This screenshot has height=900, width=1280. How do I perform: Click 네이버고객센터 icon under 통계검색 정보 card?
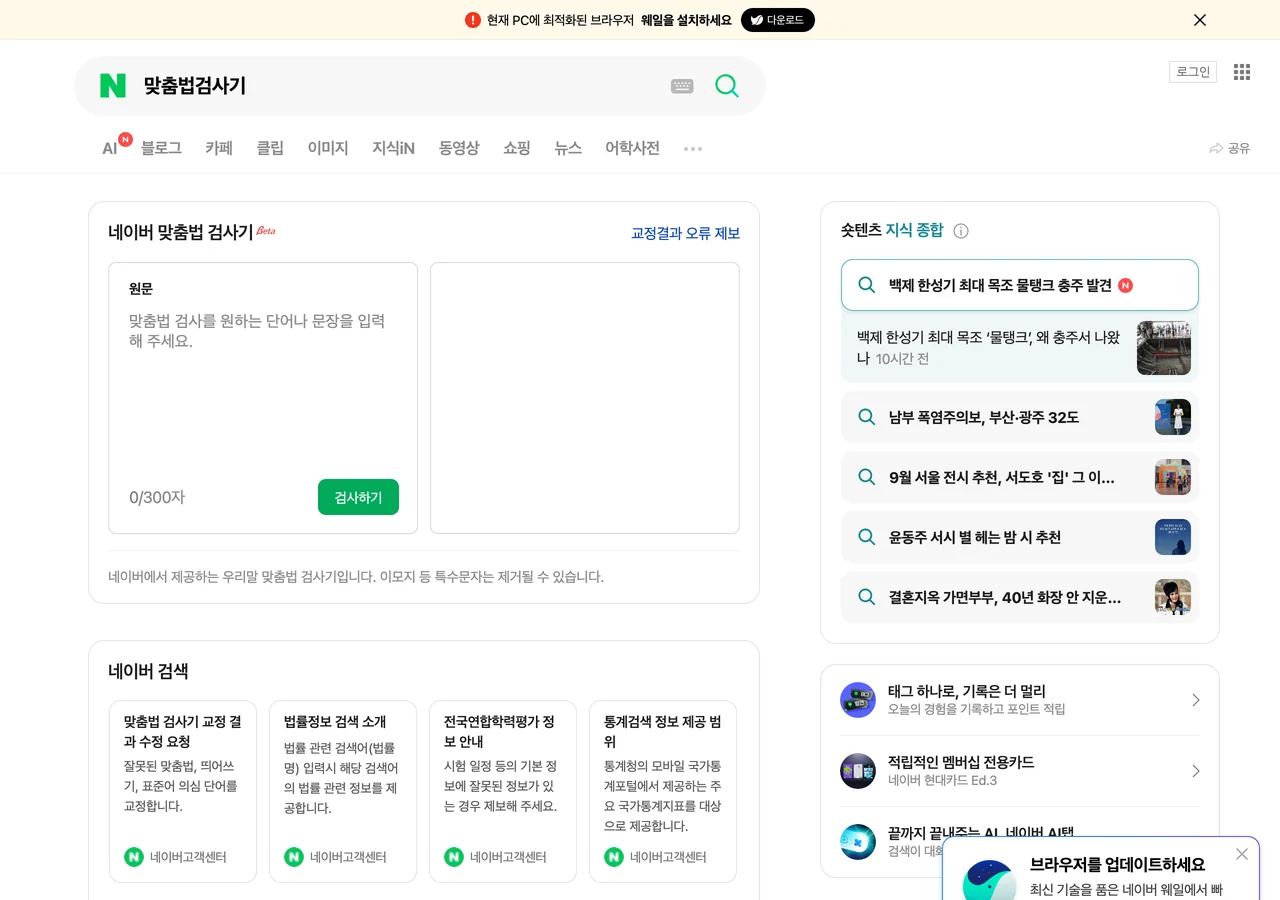(x=614, y=857)
